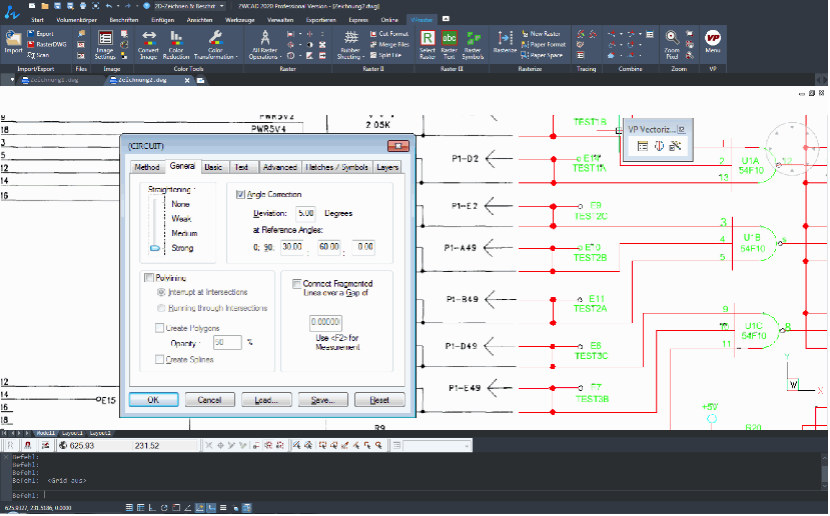Click the Color Reduction tool
The width and height of the screenshot is (830, 516).
click(x=176, y=44)
